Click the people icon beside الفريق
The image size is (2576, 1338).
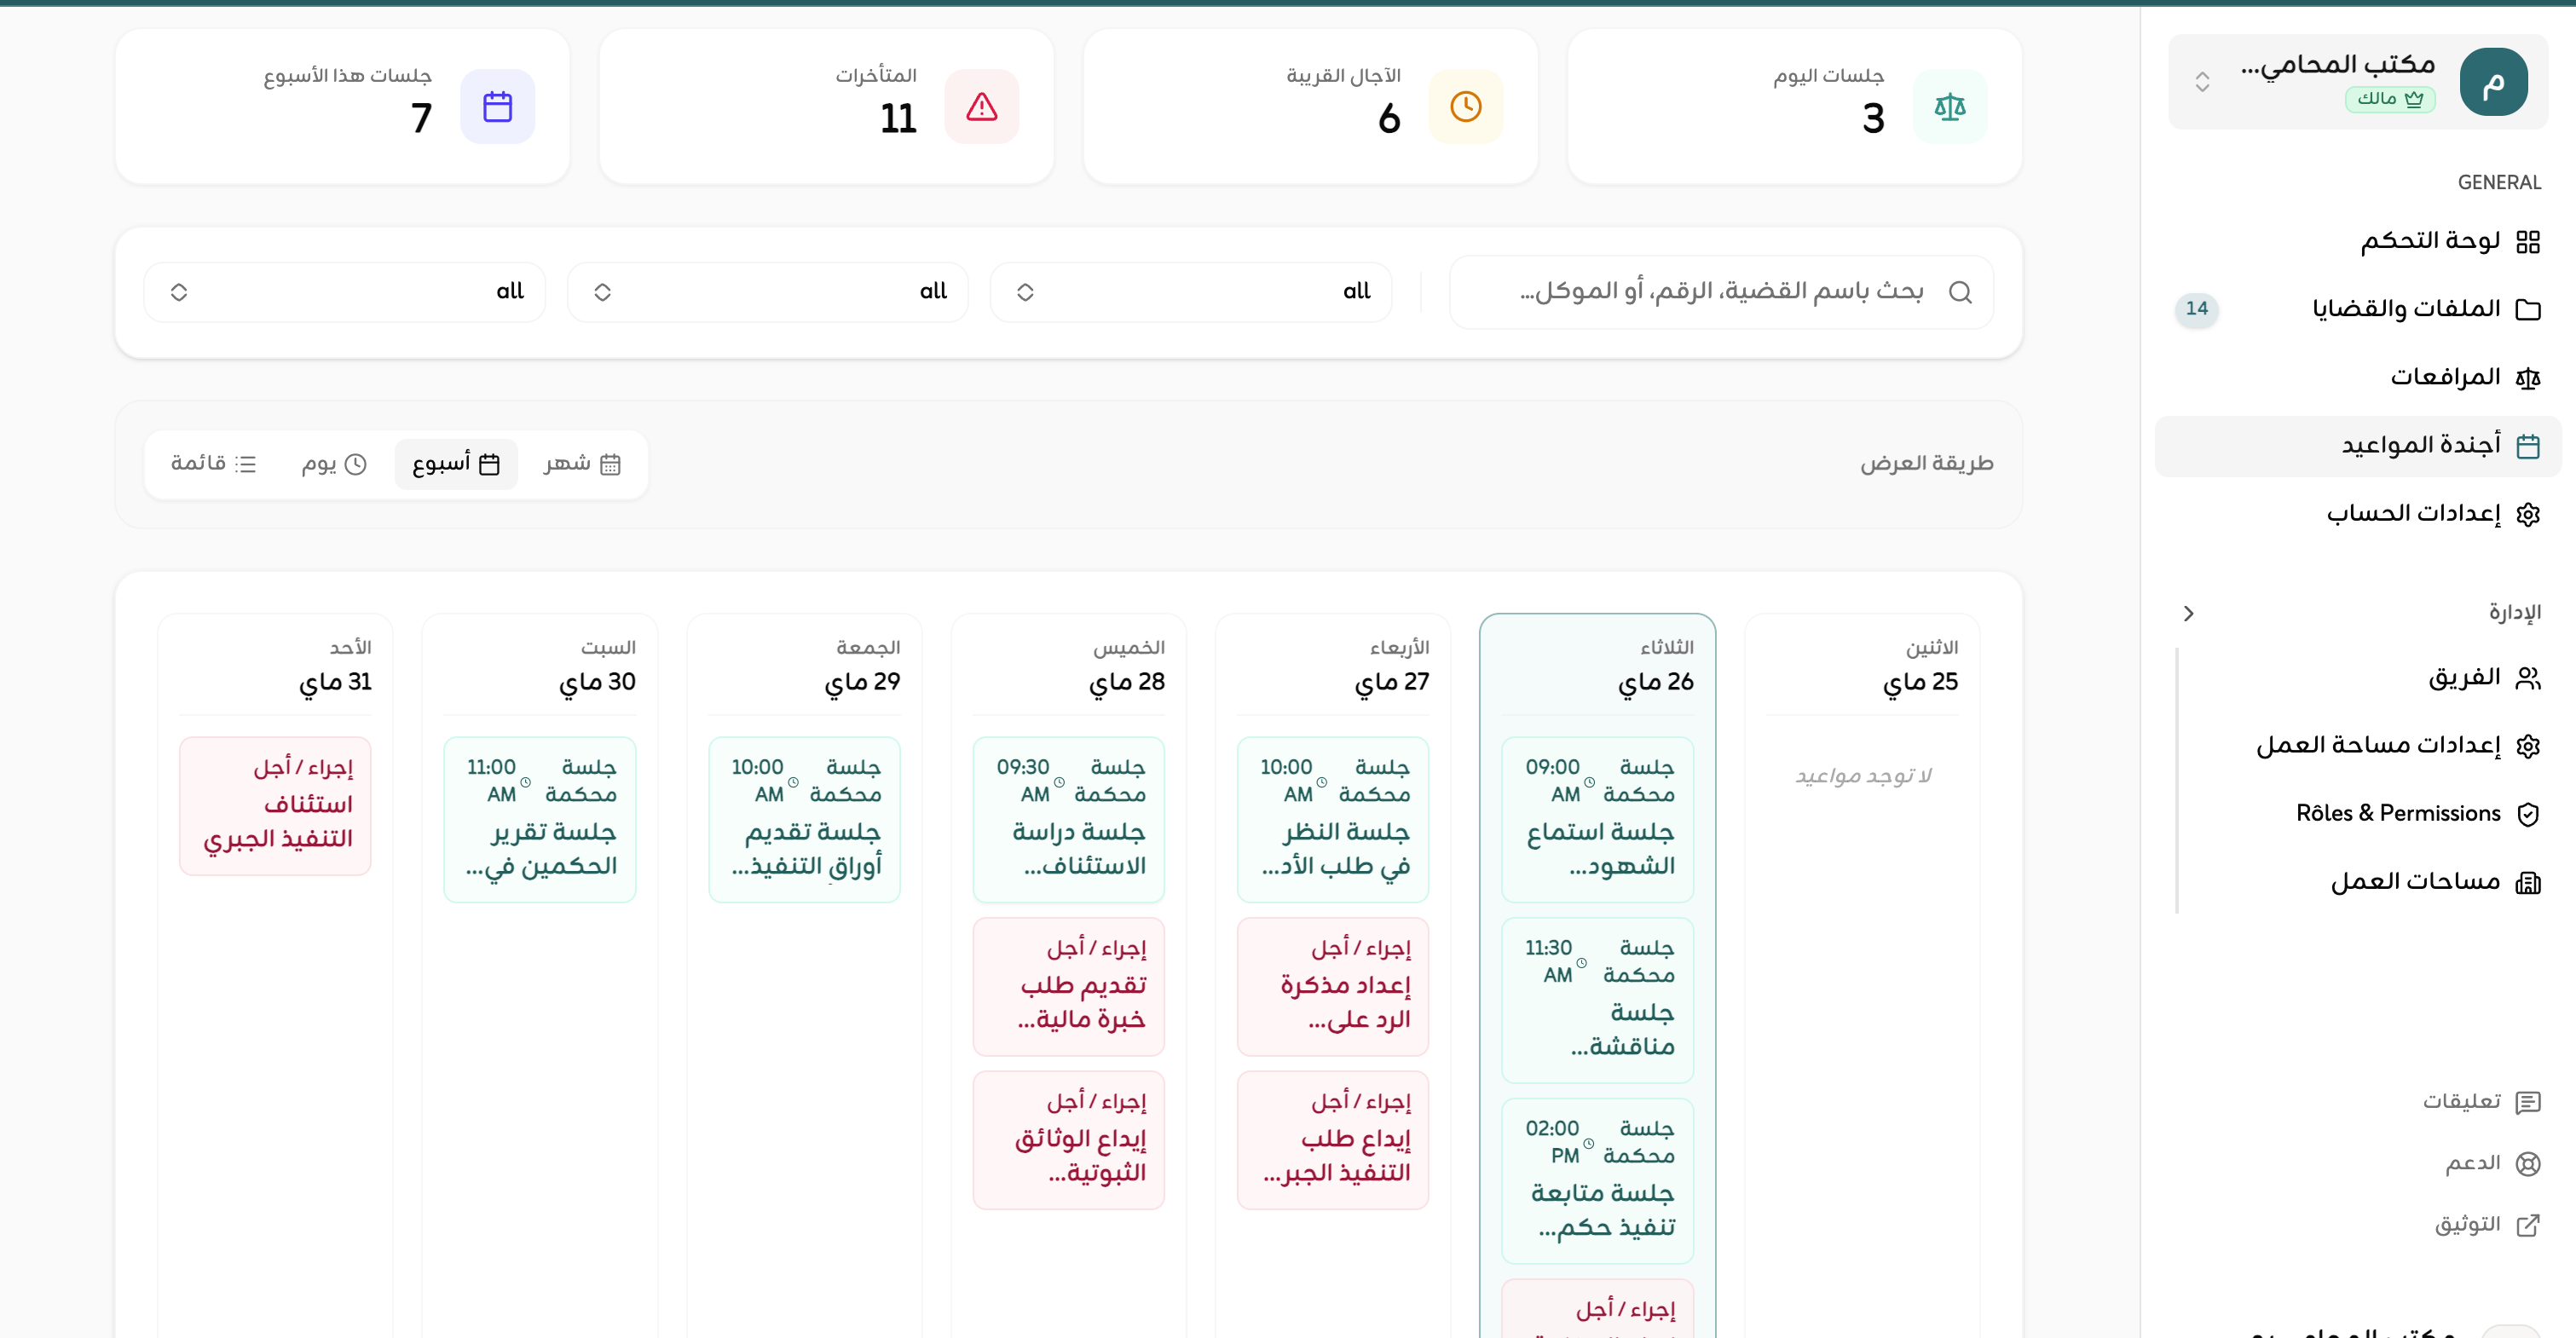click(2528, 678)
